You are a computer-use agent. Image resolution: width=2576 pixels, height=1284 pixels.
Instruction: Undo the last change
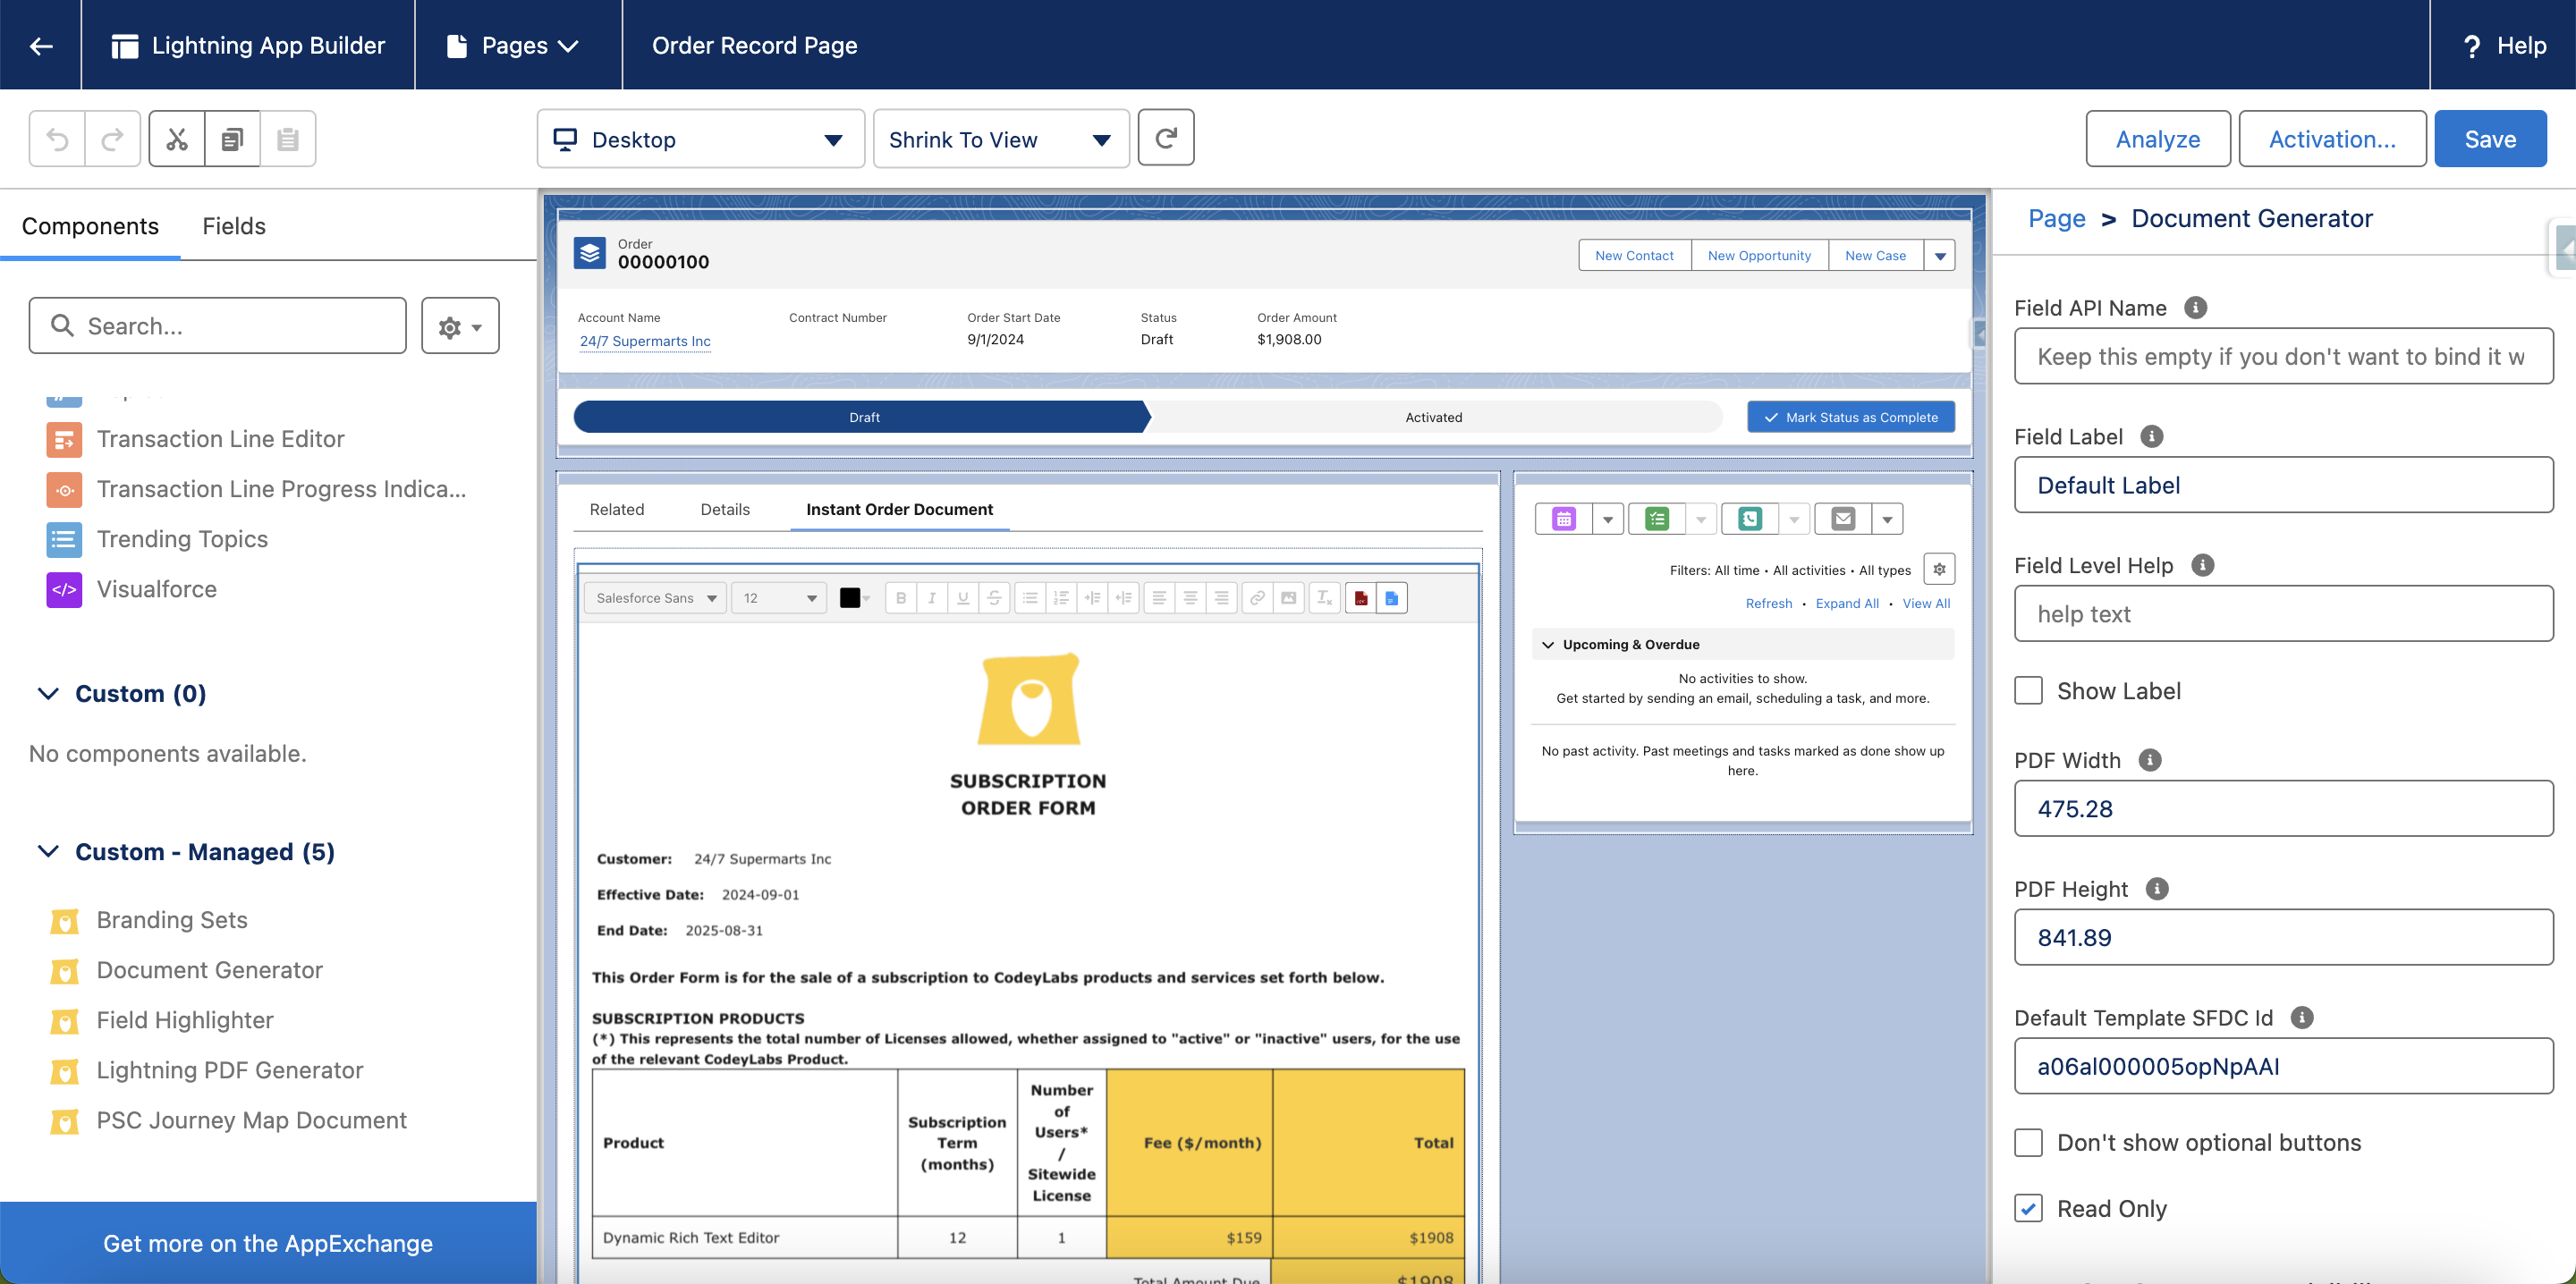pyautogui.click(x=58, y=139)
